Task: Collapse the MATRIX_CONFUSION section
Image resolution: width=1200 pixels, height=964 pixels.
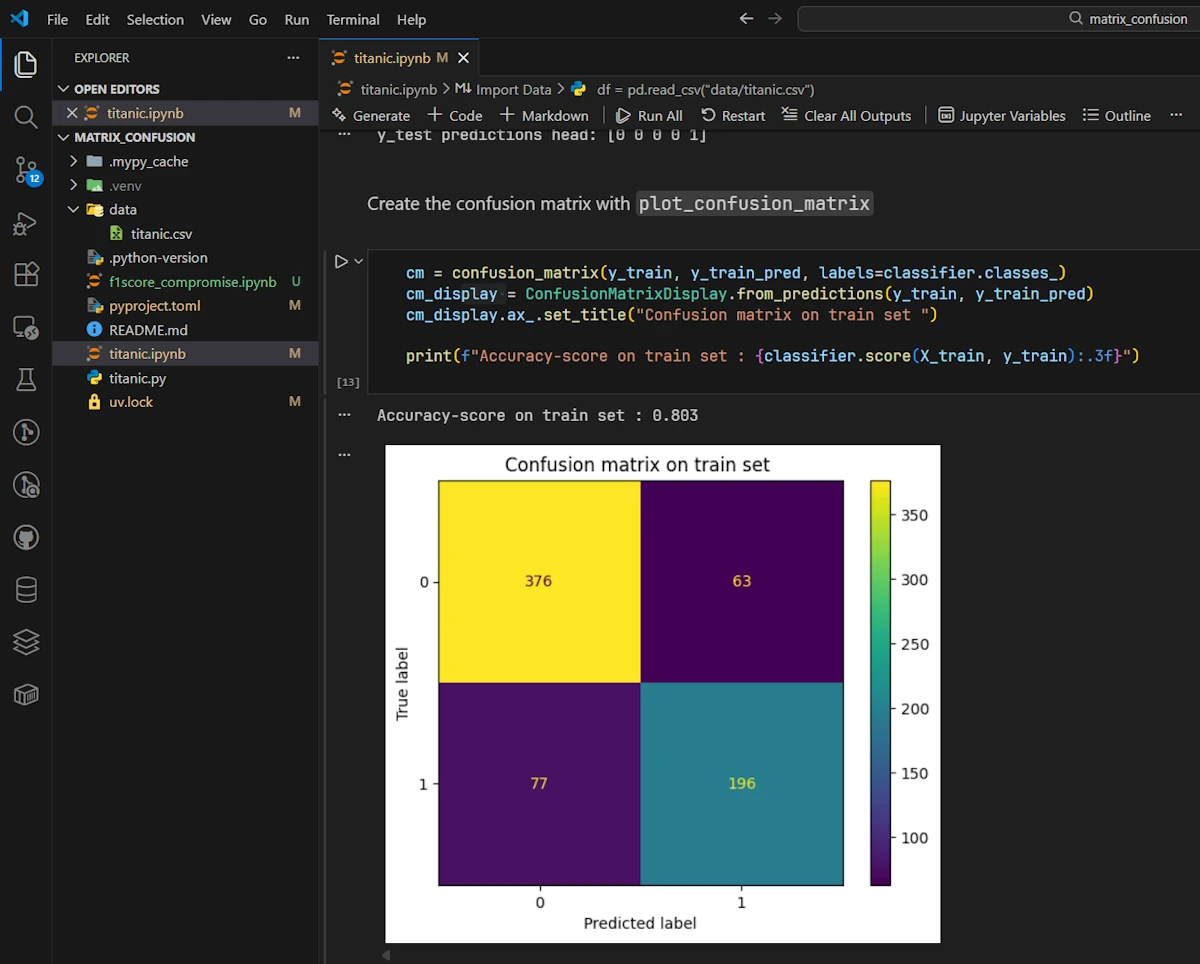Action: (65, 137)
